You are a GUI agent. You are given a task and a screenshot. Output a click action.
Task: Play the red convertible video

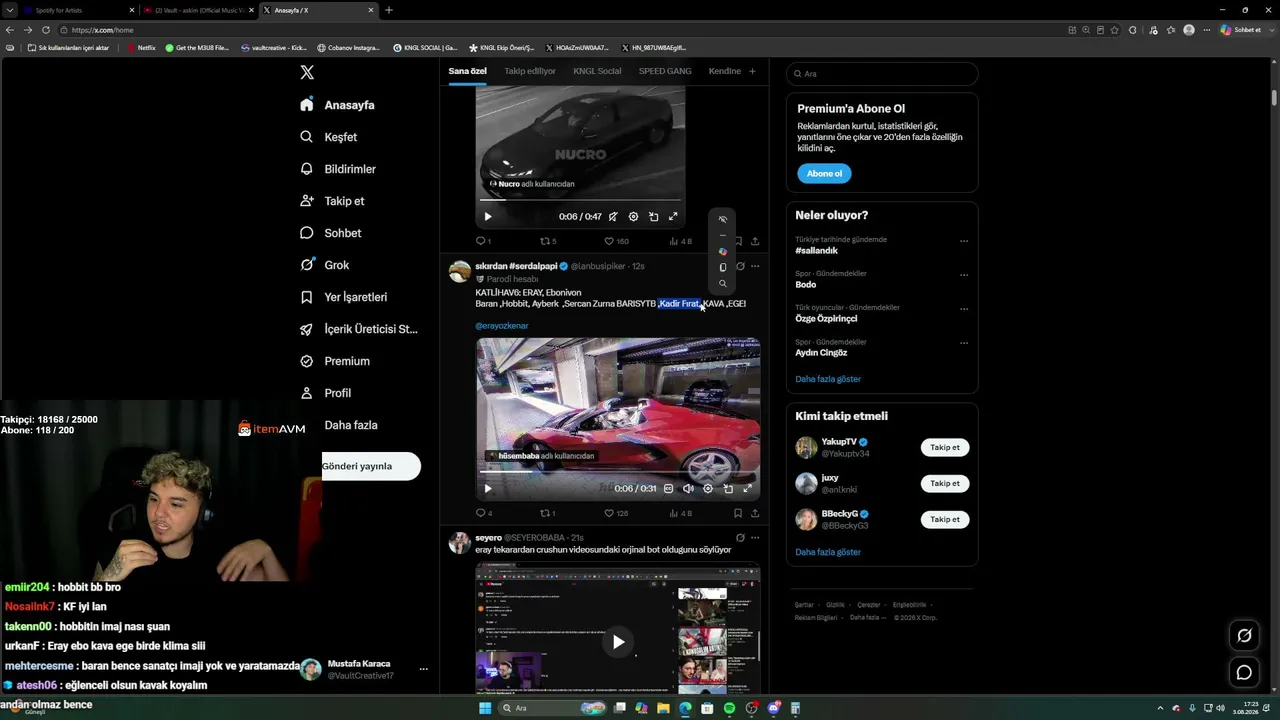click(488, 488)
